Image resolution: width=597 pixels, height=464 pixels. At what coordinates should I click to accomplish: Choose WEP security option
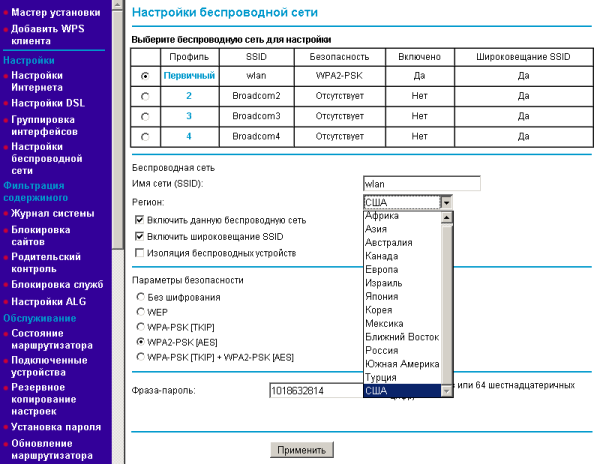(141, 312)
